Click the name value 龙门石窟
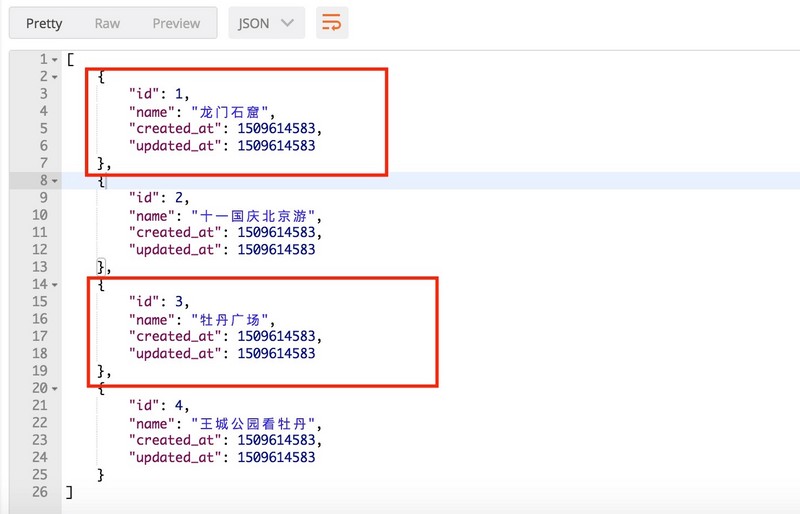The image size is (800, 514). point(230,112)
